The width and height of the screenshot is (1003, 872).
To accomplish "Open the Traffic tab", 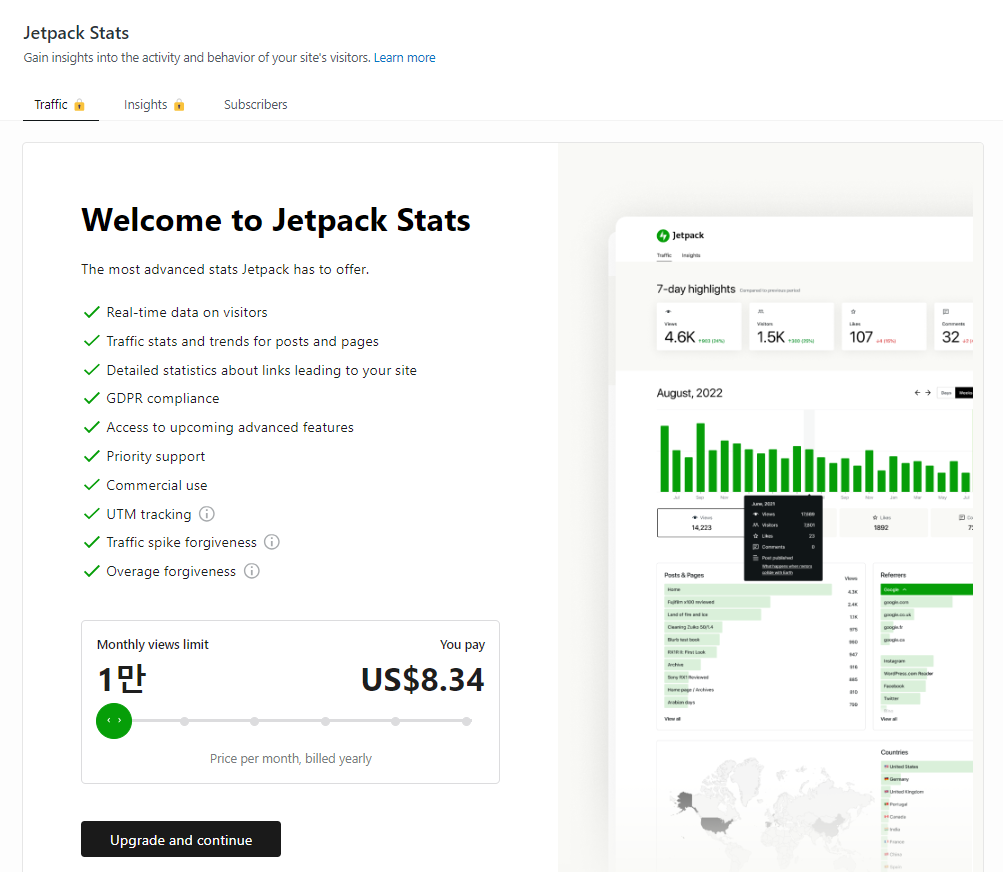I will [60, 104].
